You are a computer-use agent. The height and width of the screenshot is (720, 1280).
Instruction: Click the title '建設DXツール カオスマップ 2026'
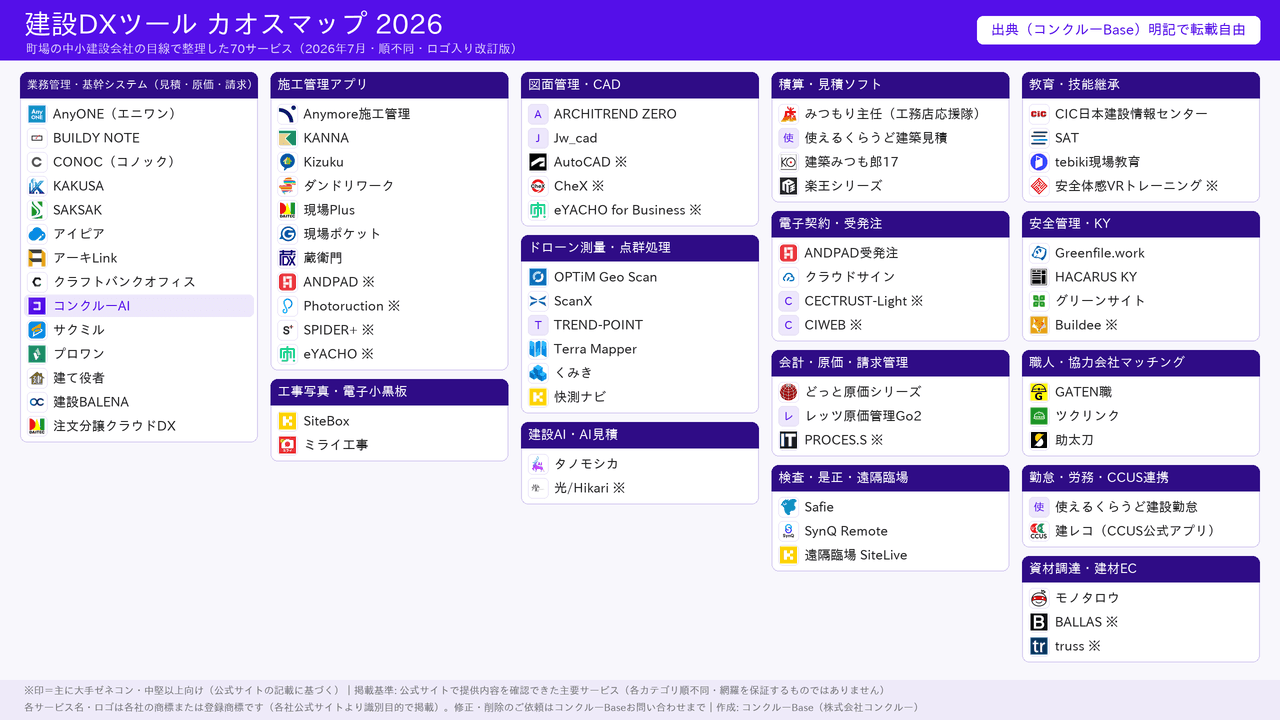[234, 24]
